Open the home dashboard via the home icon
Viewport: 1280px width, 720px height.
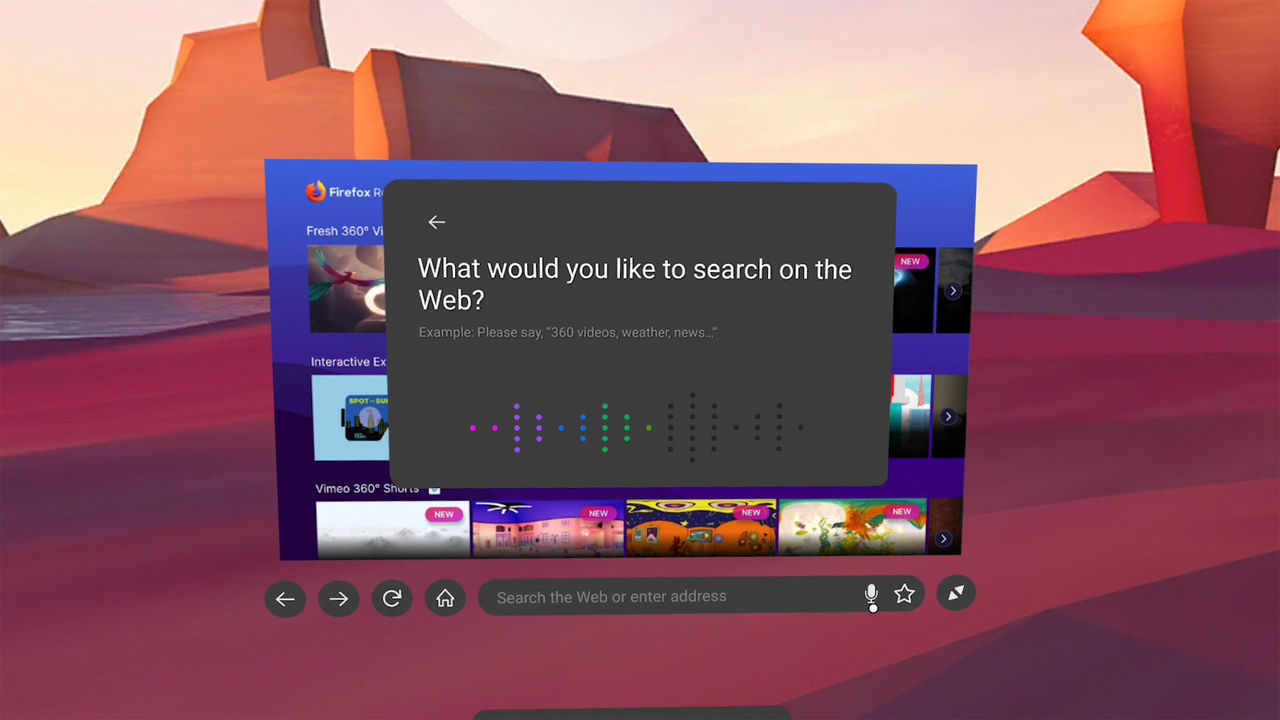[445, 599]
